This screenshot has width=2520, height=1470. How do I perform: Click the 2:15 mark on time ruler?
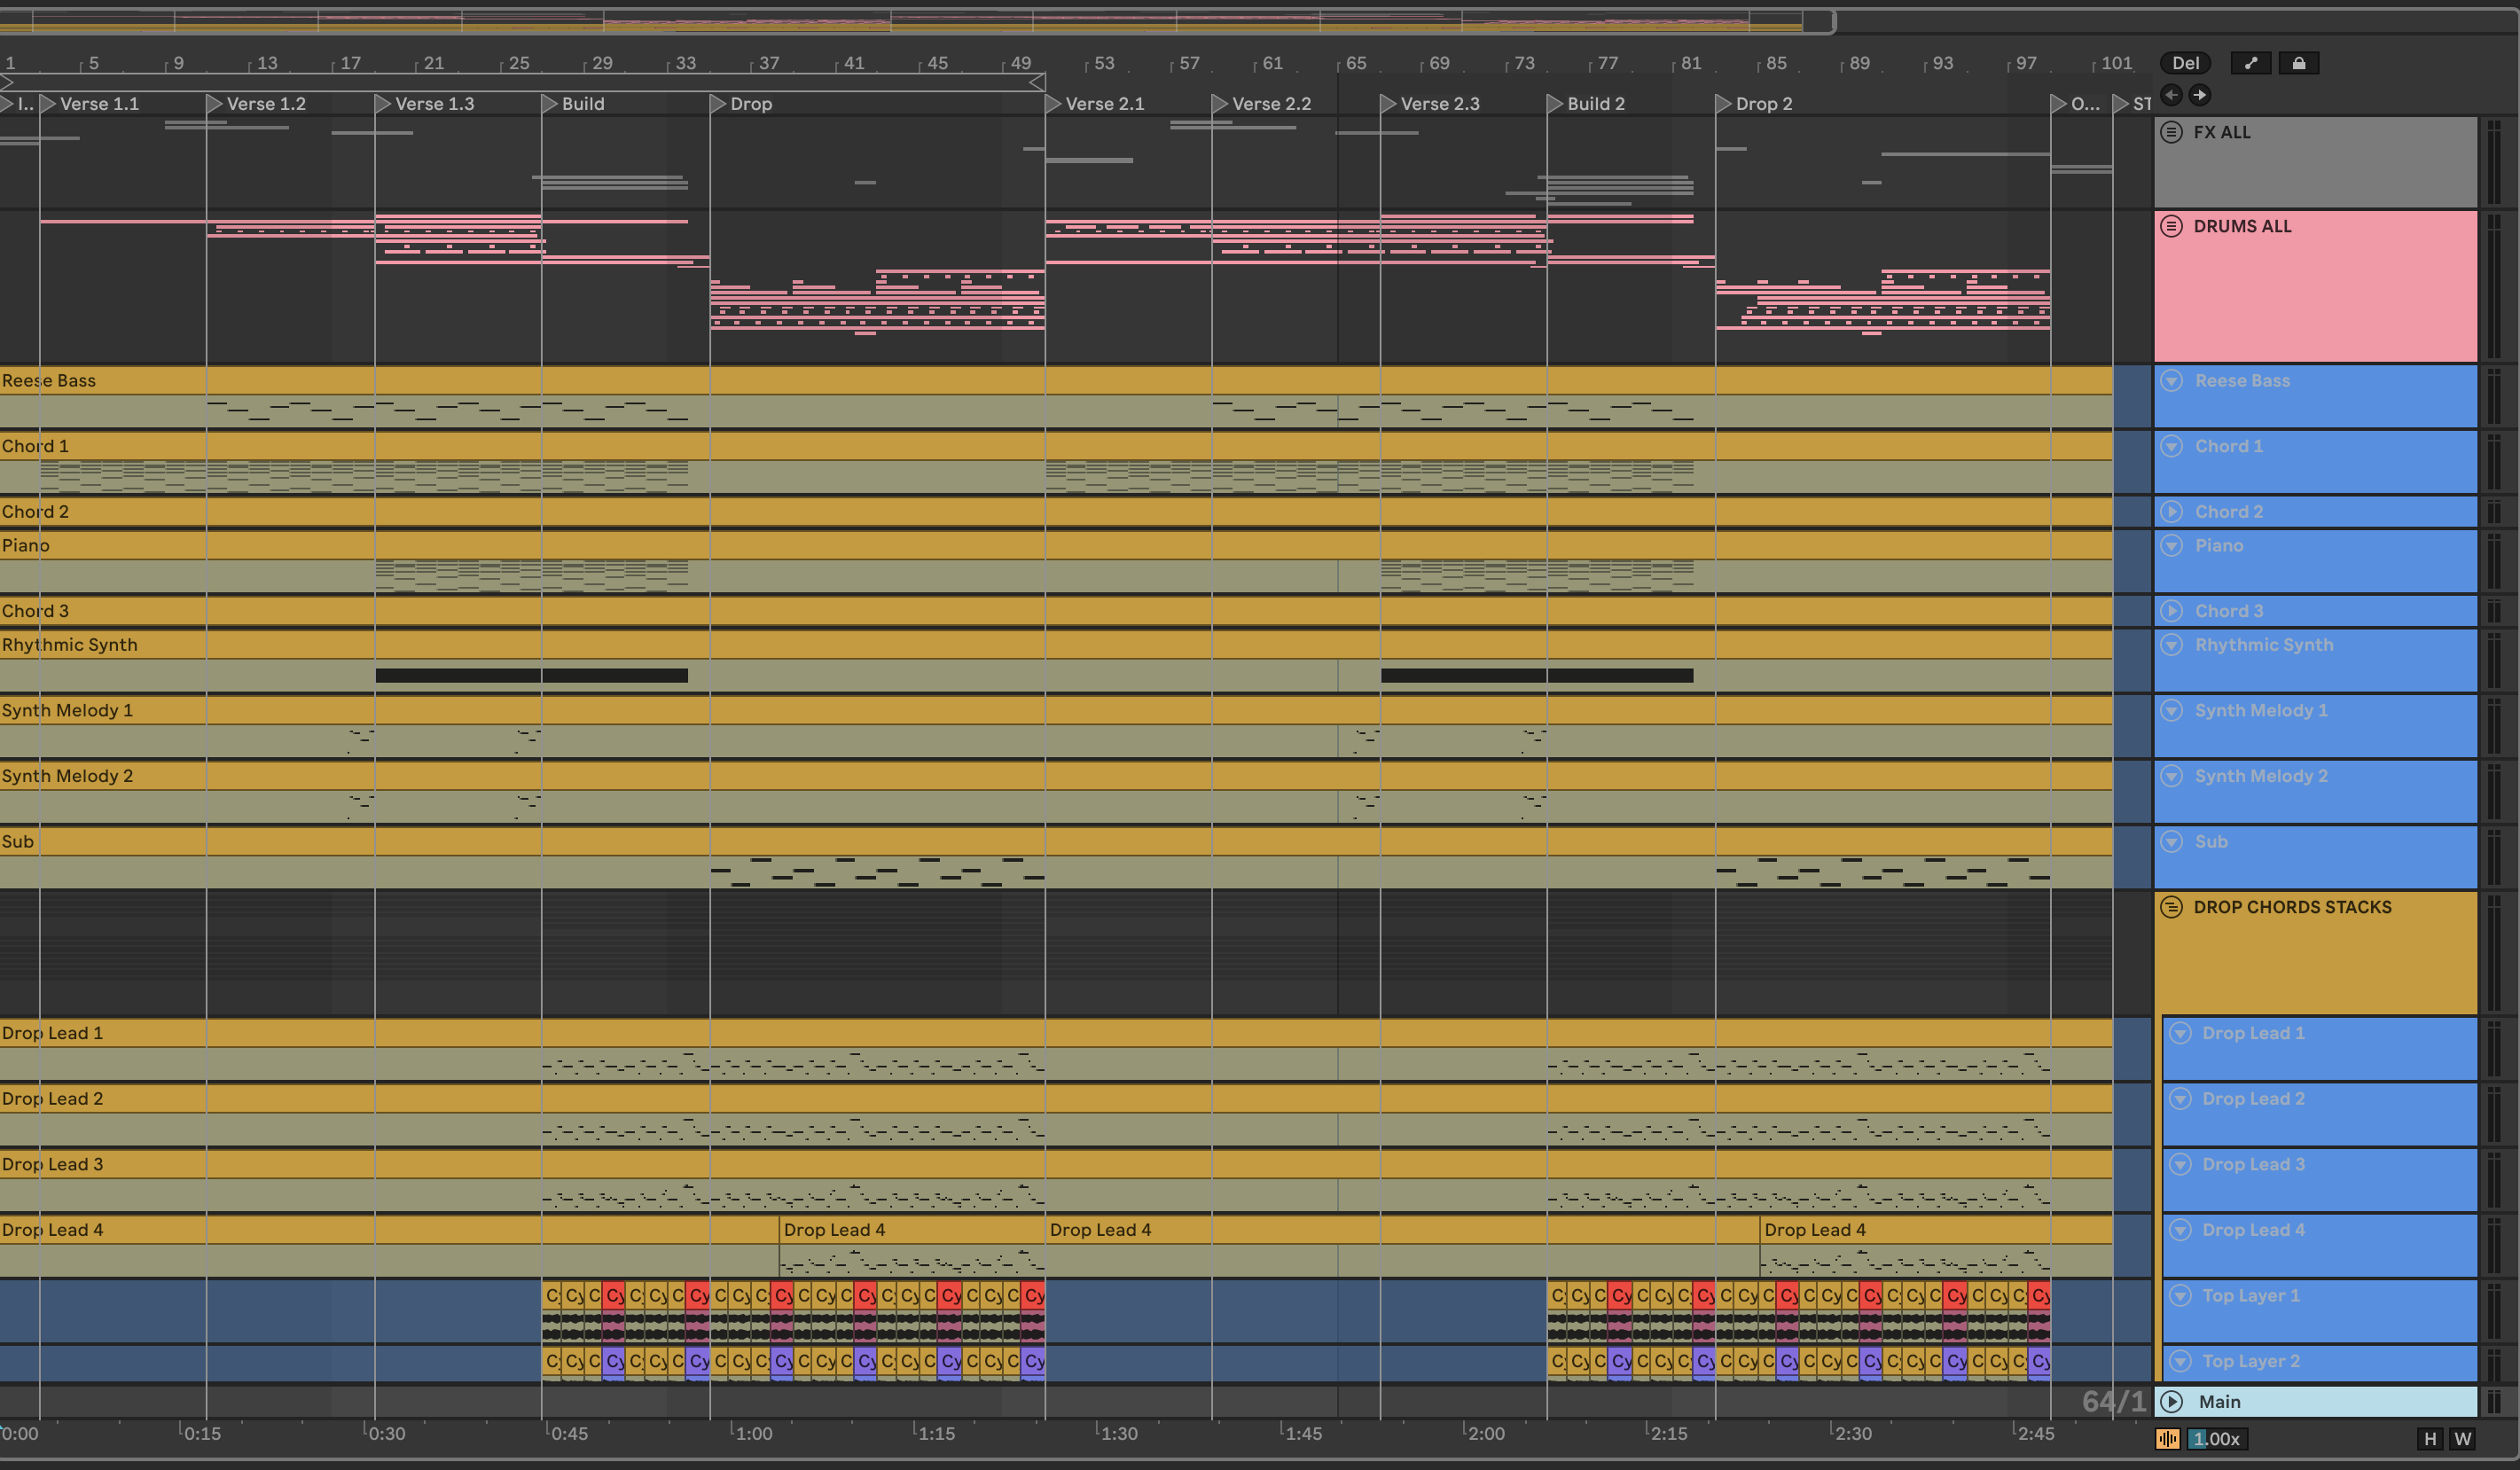(x=1668, y=1433)
